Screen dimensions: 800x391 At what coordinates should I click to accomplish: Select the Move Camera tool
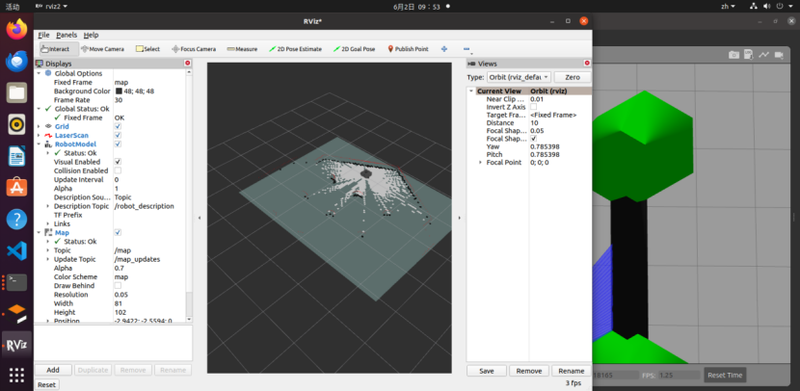click(103, 49)
